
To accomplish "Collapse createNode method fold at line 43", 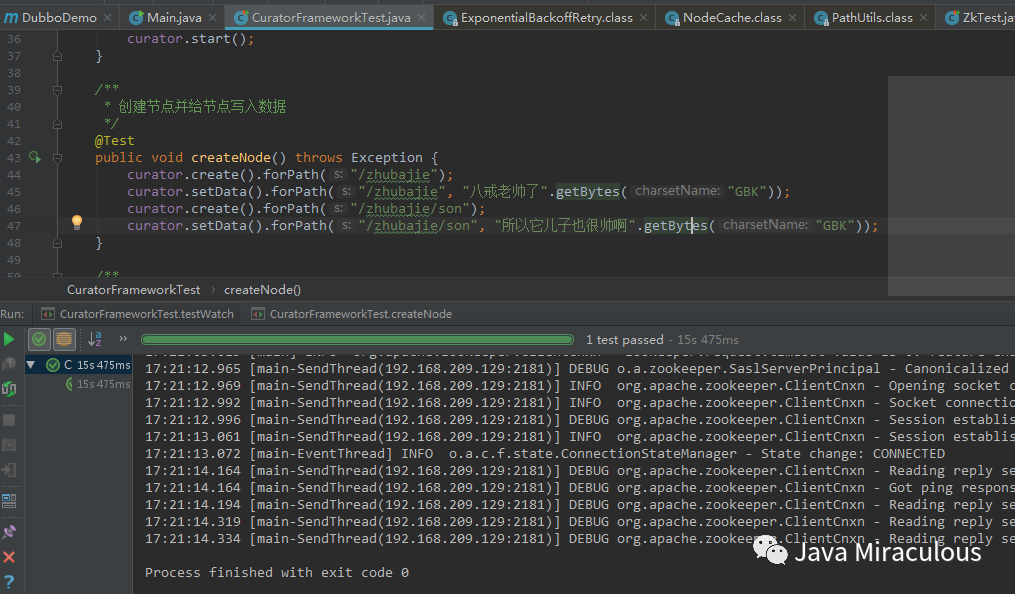I will pos(57,157).
